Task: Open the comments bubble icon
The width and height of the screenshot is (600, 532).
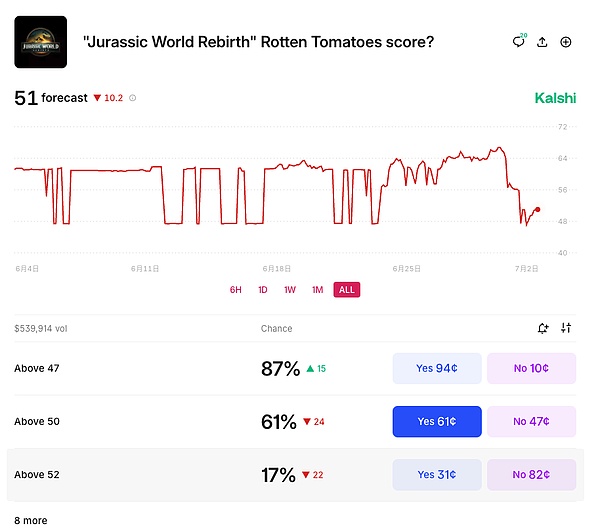Action: tap(520, 42)
